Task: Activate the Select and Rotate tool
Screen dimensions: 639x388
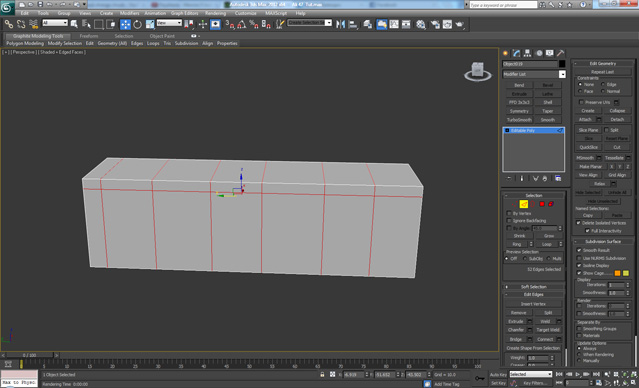Action: [138, 24]
